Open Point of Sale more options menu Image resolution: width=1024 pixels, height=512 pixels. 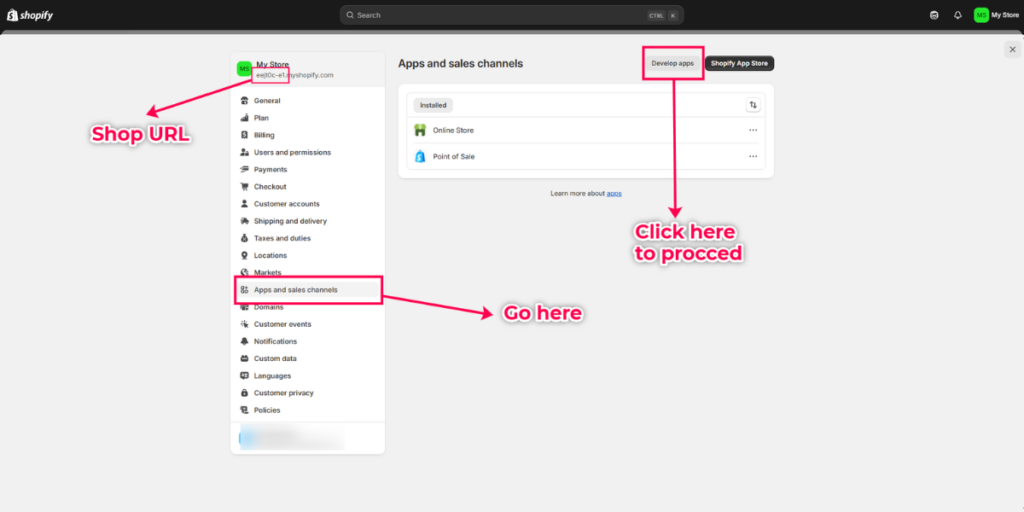coord(753,157)
